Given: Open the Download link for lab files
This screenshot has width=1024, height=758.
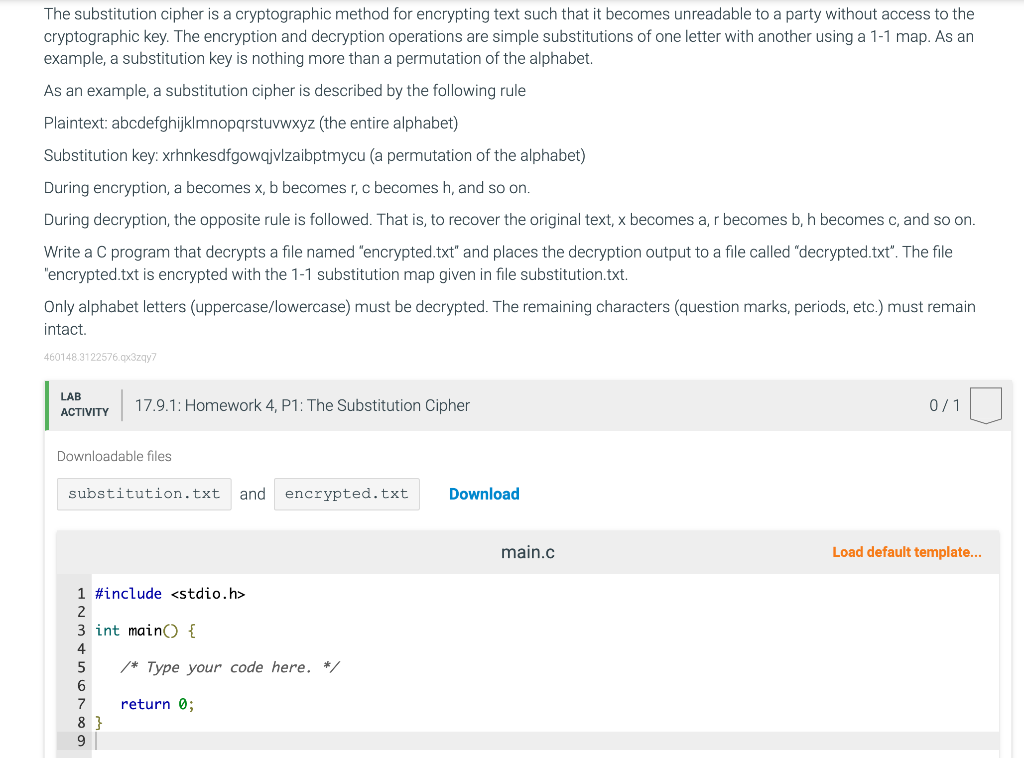Looking at the screenshot, I should point(484,493).
